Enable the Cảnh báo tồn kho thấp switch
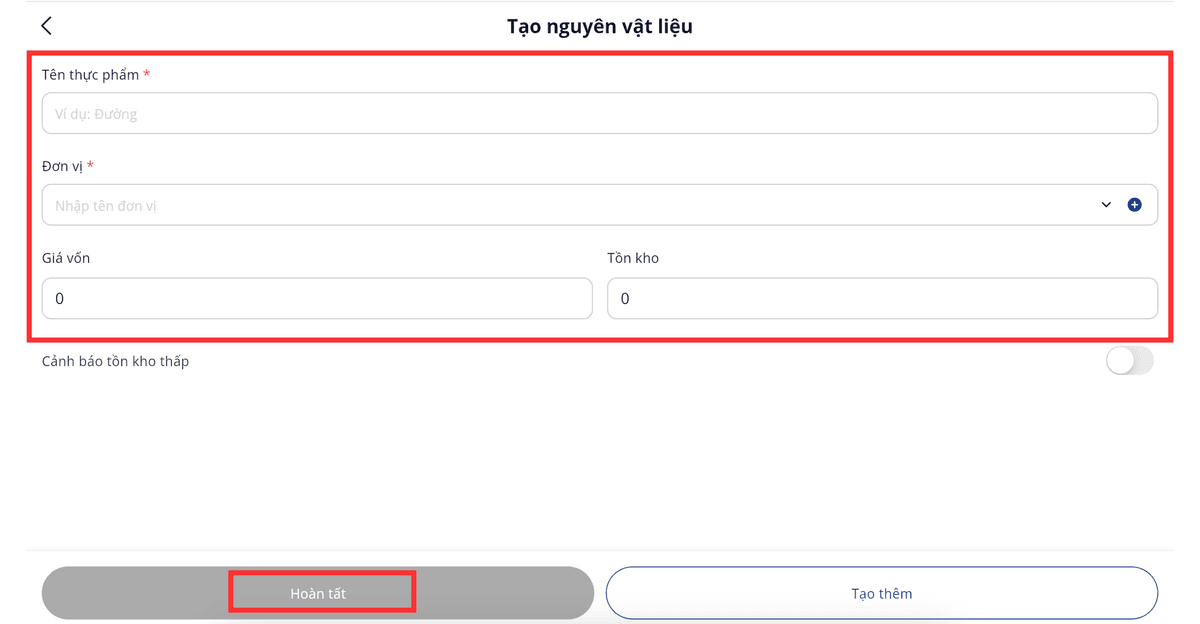This screenshot has width=1200, height=624. [x=1129, y=361]
